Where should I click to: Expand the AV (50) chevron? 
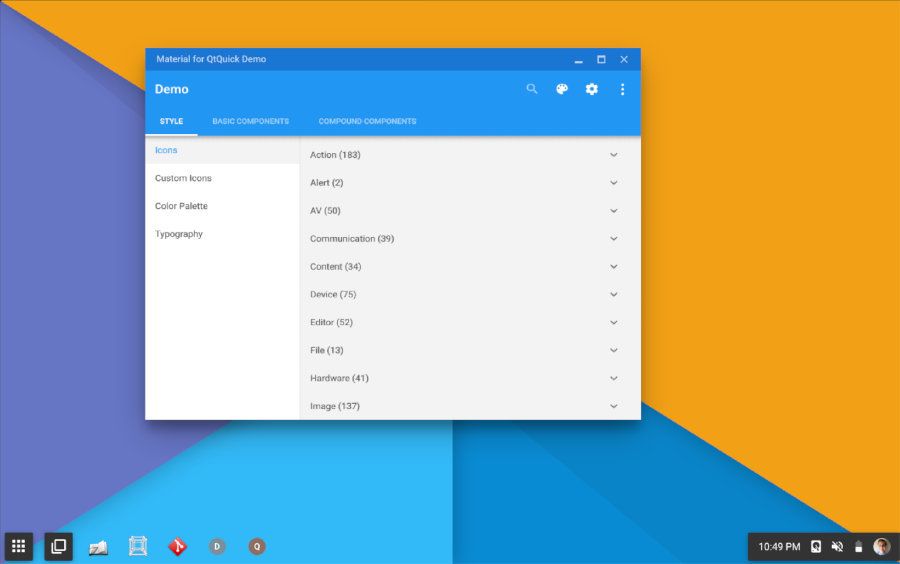614,211
